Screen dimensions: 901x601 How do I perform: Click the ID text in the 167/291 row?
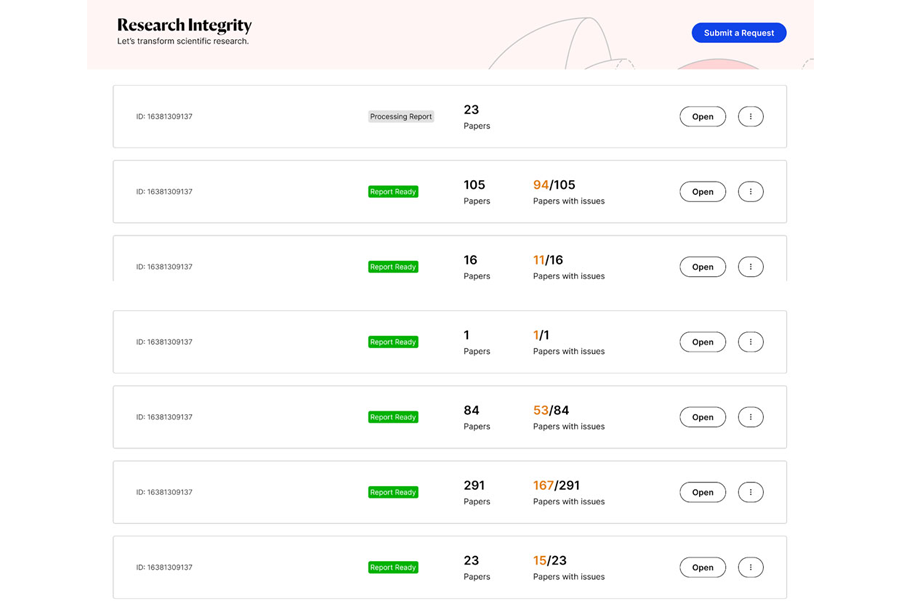coord(164,492)
